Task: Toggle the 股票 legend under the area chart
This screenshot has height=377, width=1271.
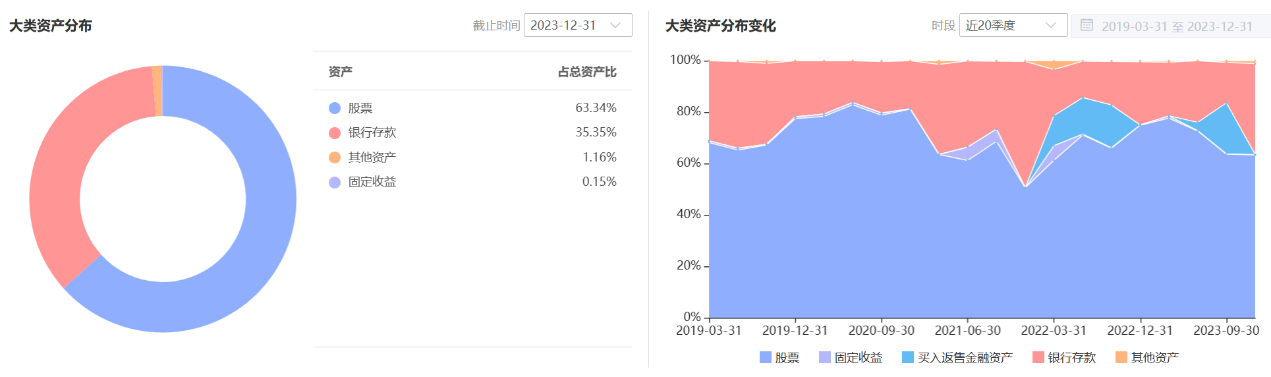Action: coord(780,357)
